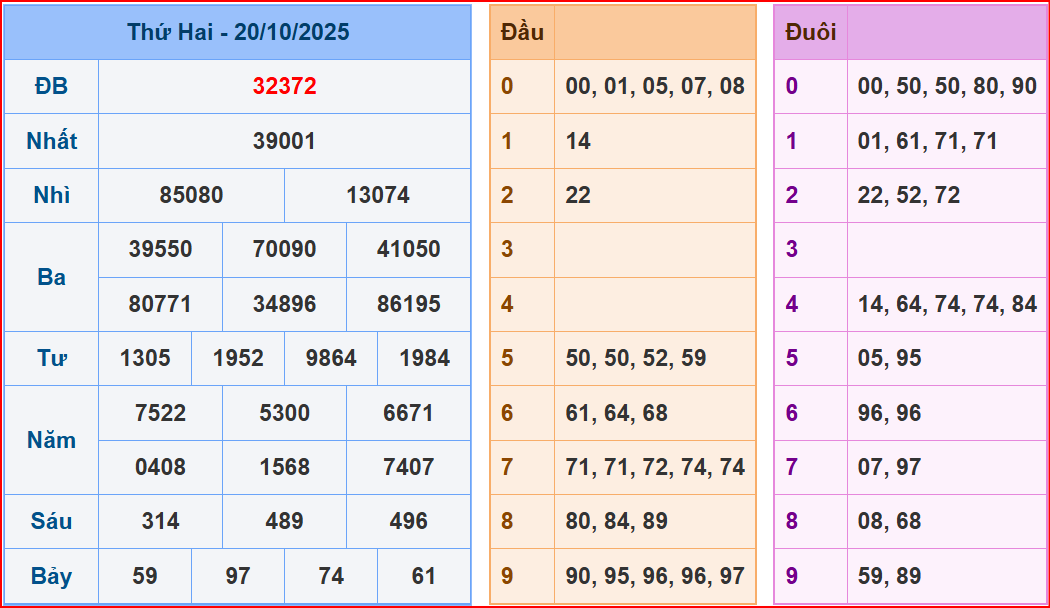Click fifth prize number 0408
The width and height of the screenshot is (1050, 608).
pos(161,467)
